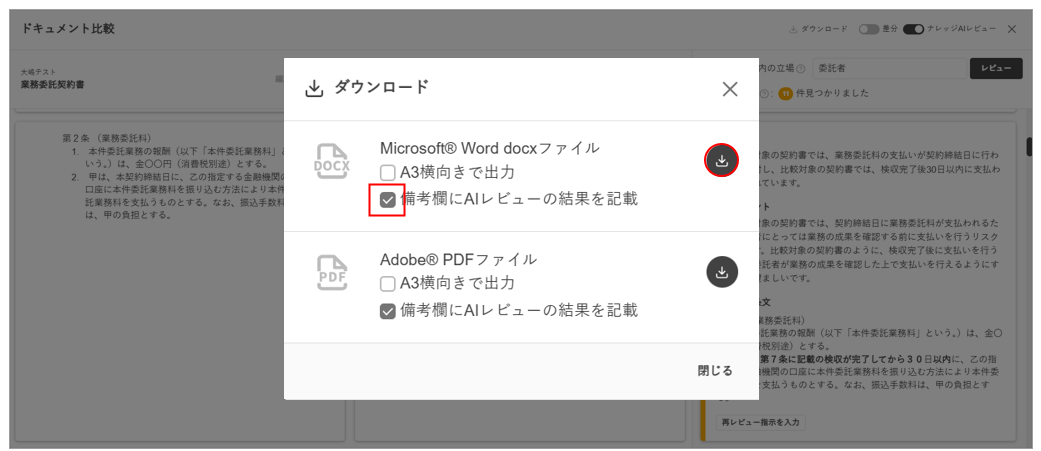The image size is (1041, 451).
Task: Click the black レビュー button
Action: [x=995, y=68]
